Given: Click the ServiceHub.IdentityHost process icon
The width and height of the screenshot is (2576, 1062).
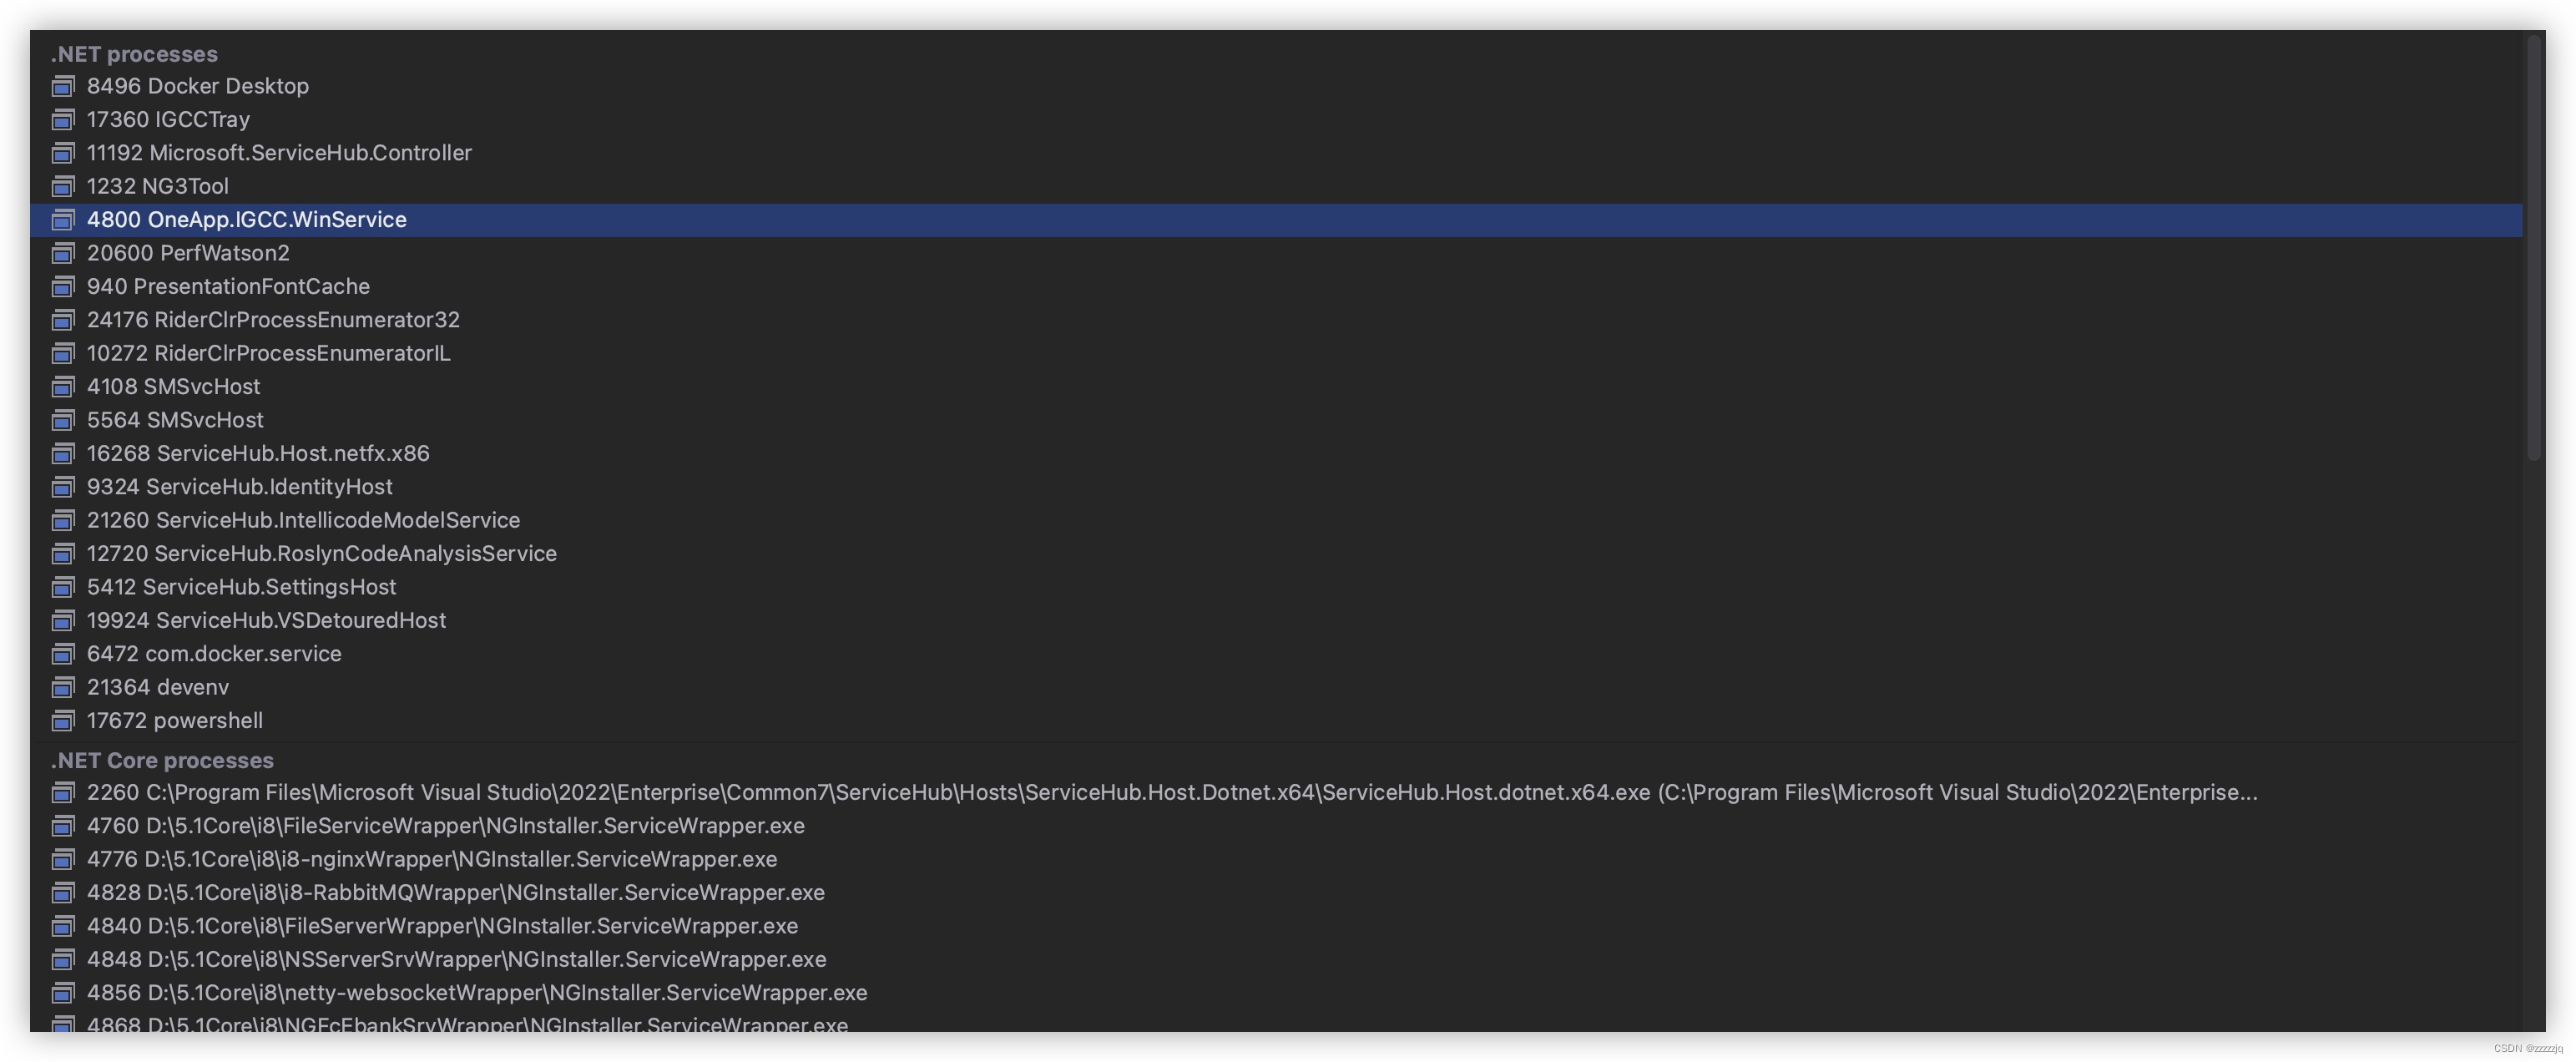Looking at the screenshot, I should (62, 487).
